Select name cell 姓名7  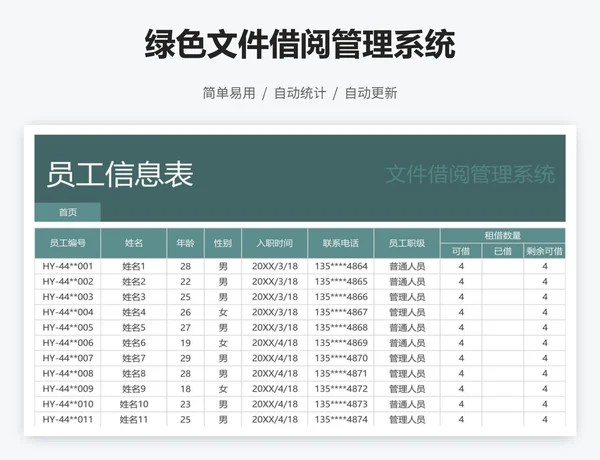pyautogui.click(x=134, y=358)
